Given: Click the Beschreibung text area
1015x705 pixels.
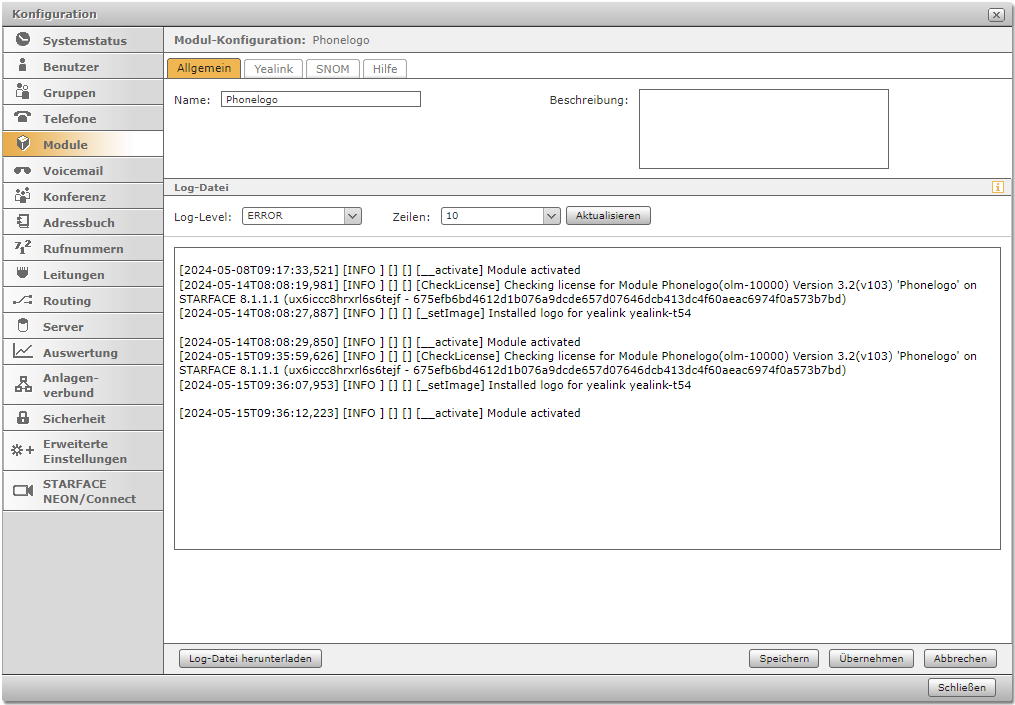Looking at the screenshot, I should pos(763,129).
